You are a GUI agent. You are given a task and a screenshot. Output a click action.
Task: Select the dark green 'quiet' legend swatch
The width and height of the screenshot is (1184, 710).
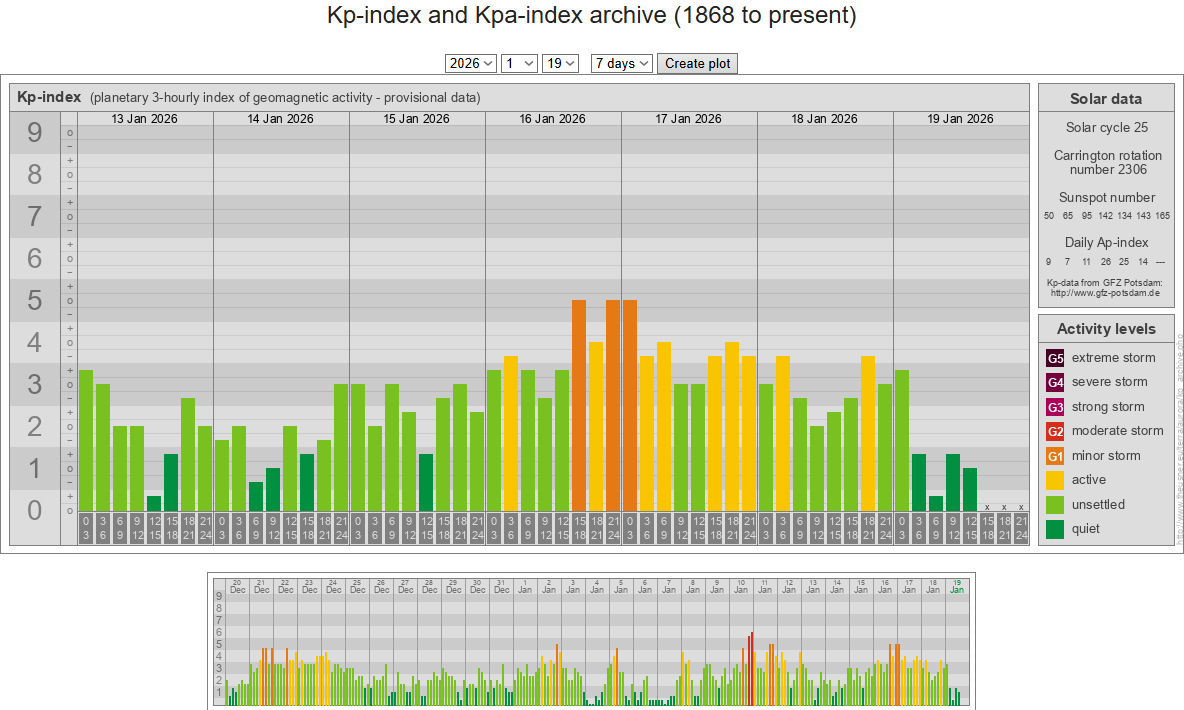[x=1055, y=529]
